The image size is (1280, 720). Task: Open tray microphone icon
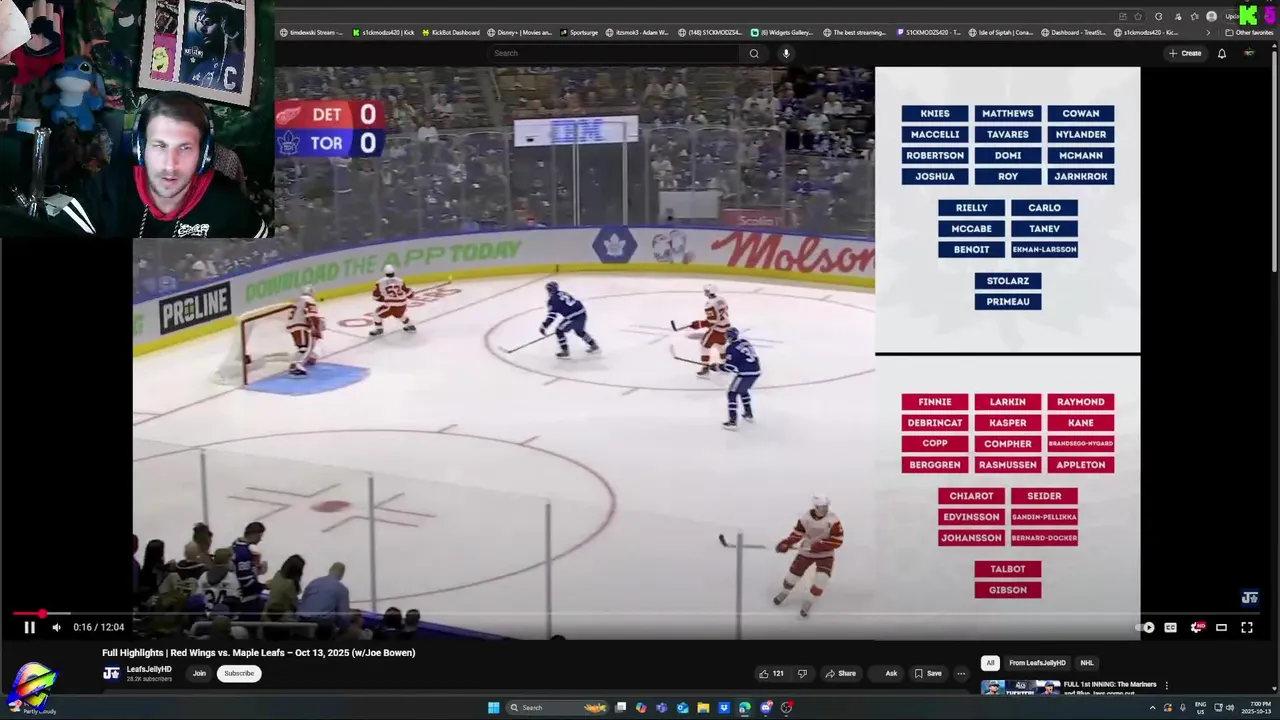[x=1181, y=707]
